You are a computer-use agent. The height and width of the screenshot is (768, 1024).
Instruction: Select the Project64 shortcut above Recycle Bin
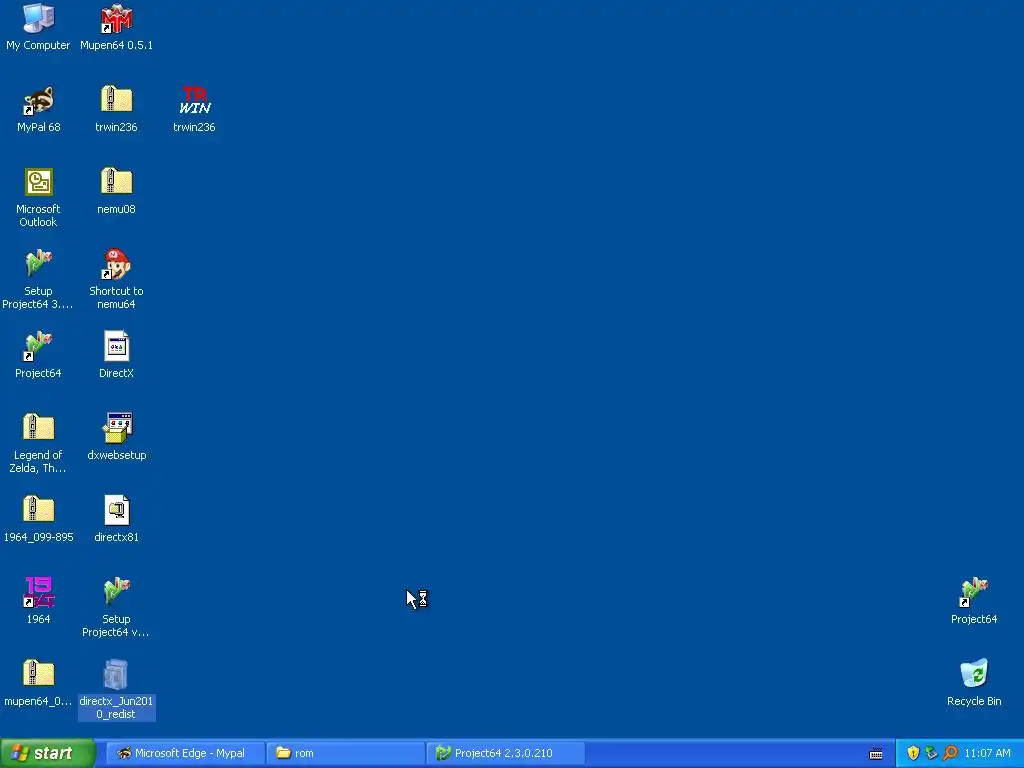pos(974,592)
